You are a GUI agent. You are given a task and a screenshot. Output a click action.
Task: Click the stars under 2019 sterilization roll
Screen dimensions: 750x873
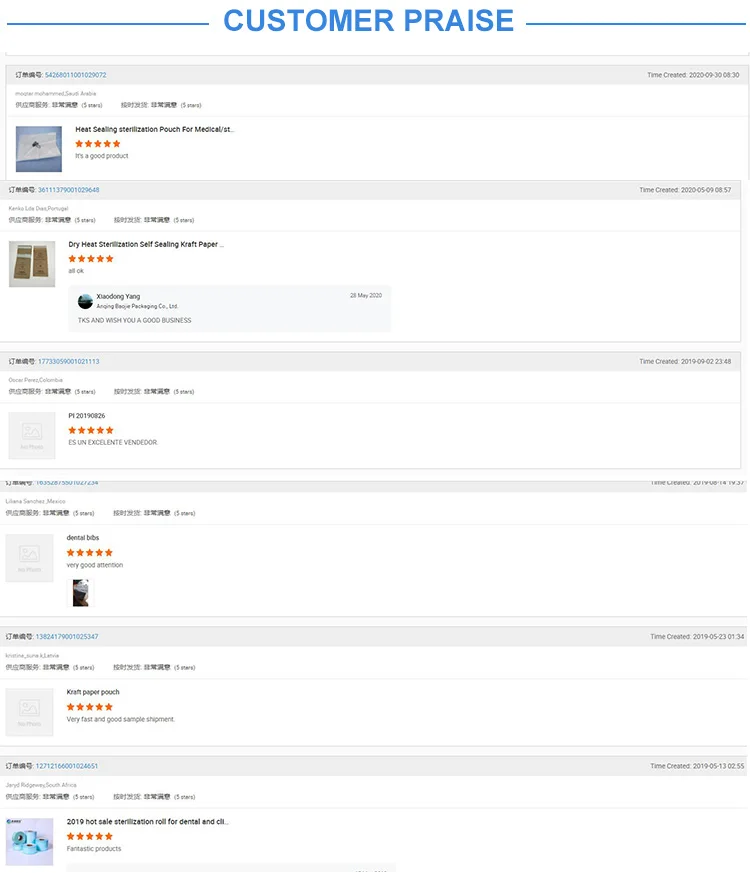coord(90,836)
